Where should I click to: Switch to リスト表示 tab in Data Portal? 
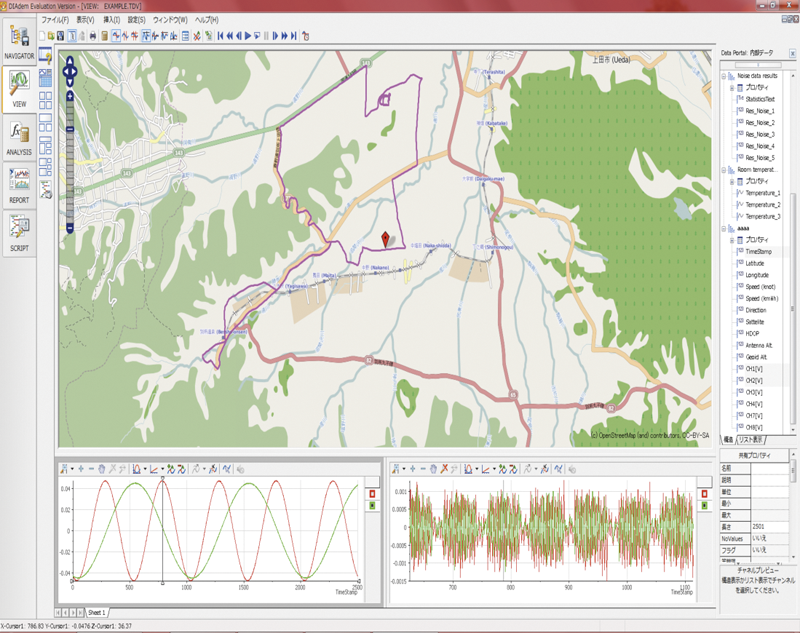[x=750, y=440]
